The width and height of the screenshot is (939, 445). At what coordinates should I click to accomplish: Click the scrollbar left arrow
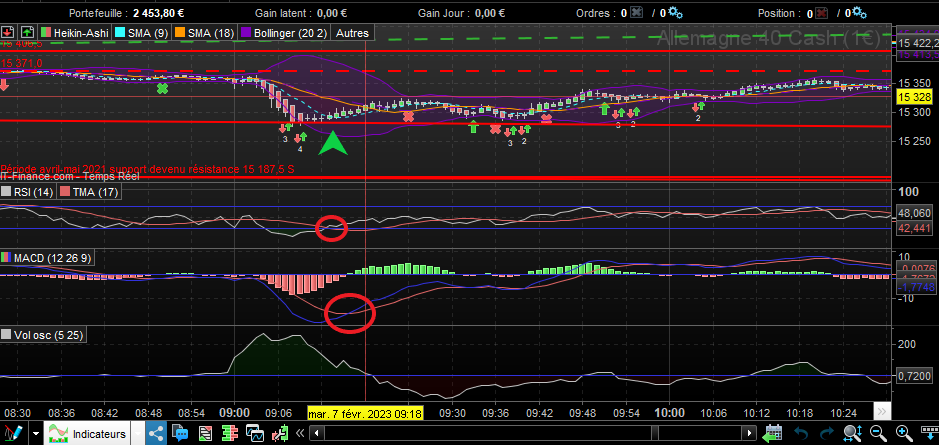(318, 433)
